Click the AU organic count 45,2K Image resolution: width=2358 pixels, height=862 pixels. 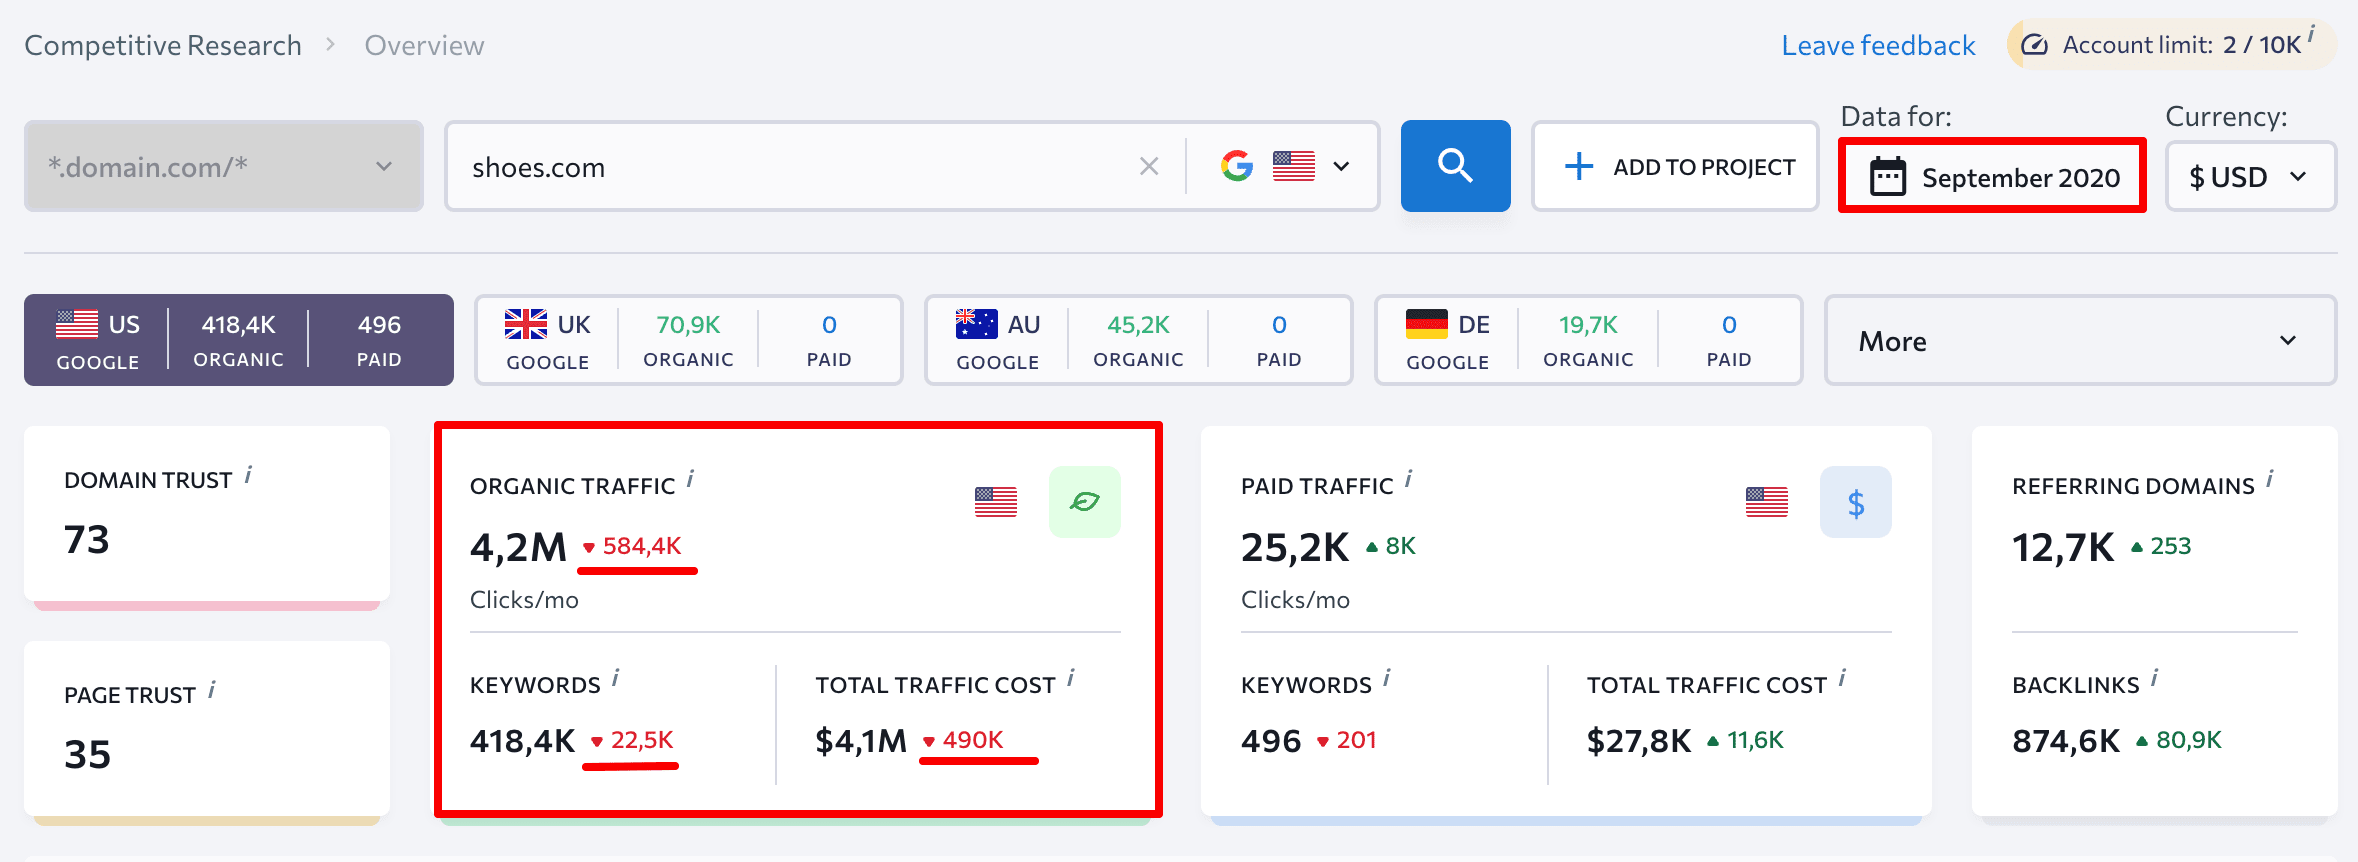click(1138, 325)
